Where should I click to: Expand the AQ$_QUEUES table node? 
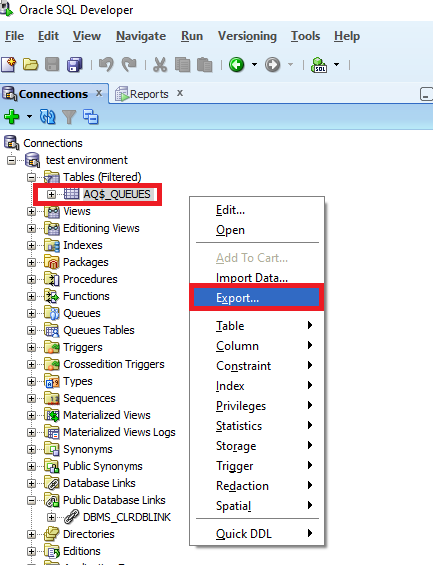pyautogui.click(x=52, y=194)
